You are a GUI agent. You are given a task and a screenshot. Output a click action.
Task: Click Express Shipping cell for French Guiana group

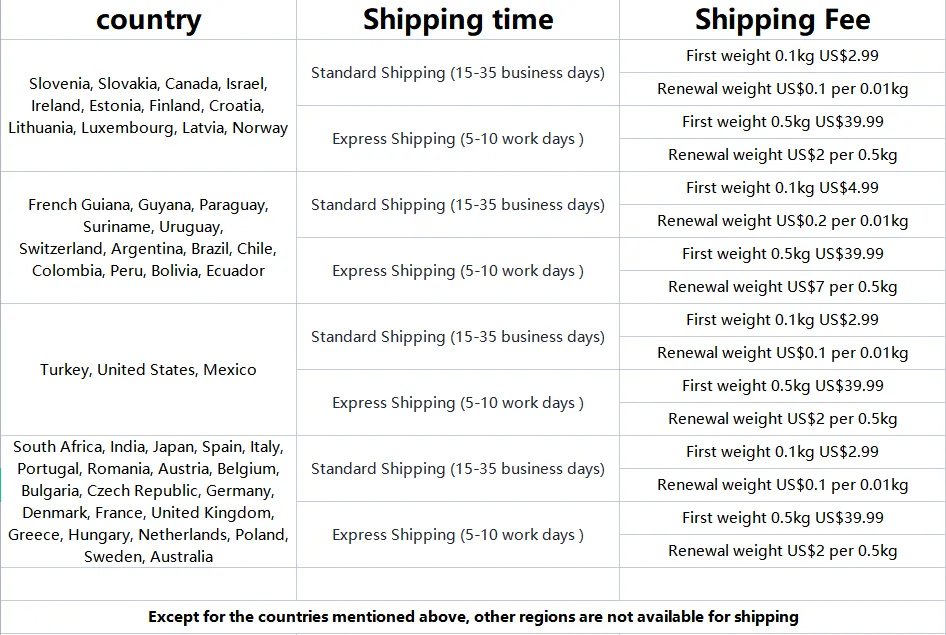pos(458,271)
